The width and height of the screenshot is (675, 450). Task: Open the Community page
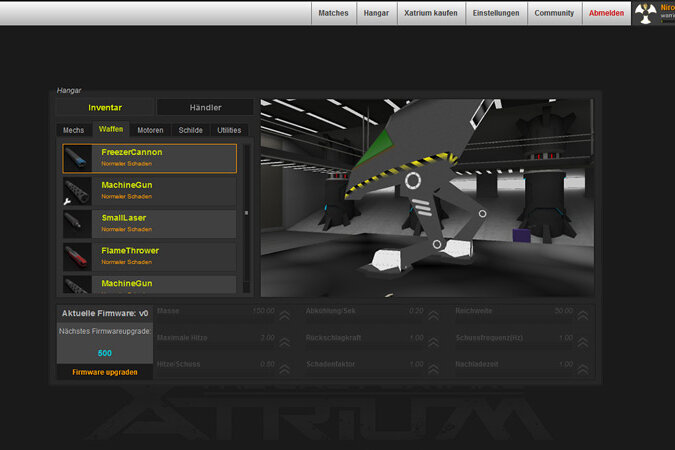(554, 13)
